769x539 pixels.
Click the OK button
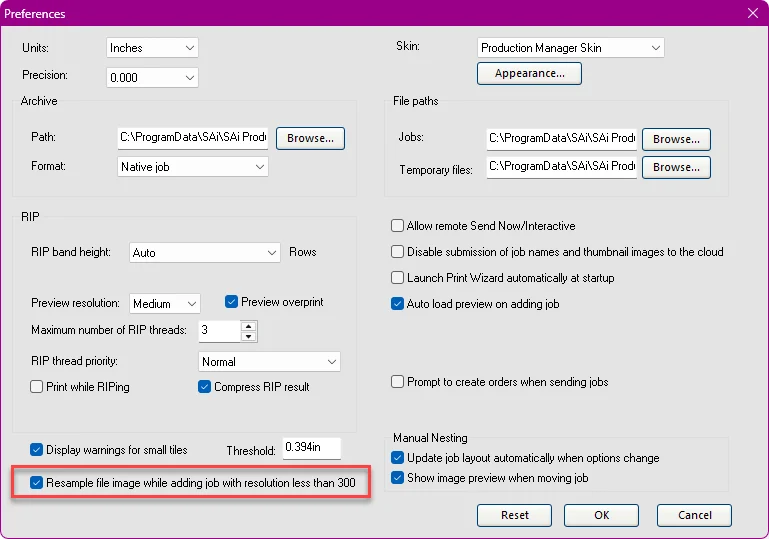point(601,515)
